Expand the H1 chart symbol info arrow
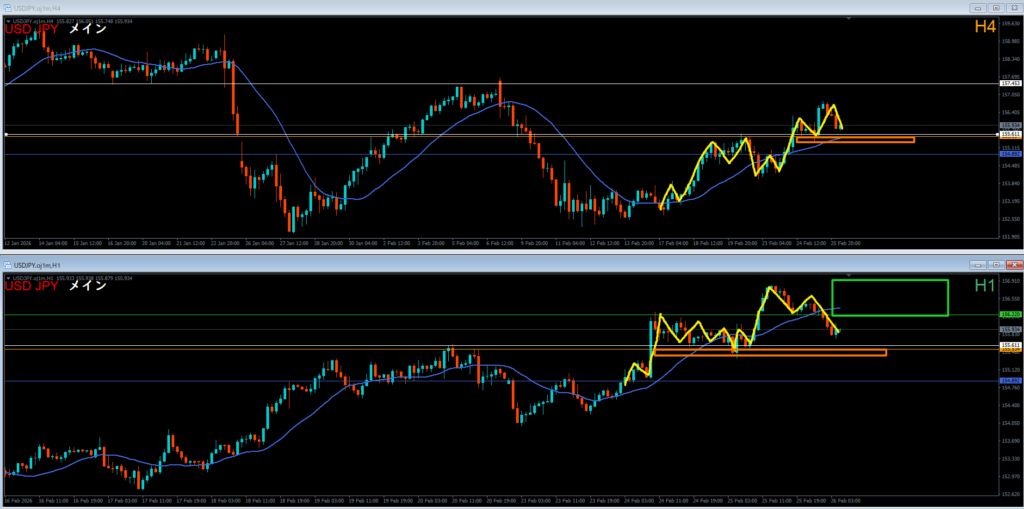 (x=7, y=276)
